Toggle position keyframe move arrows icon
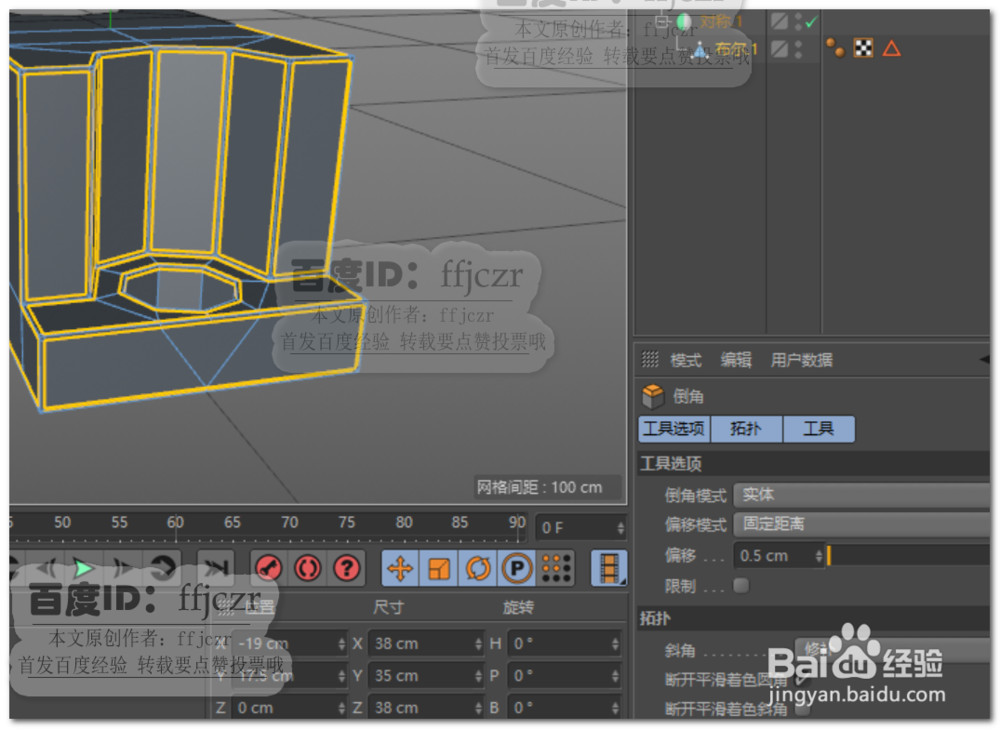 tap(401, 568)
